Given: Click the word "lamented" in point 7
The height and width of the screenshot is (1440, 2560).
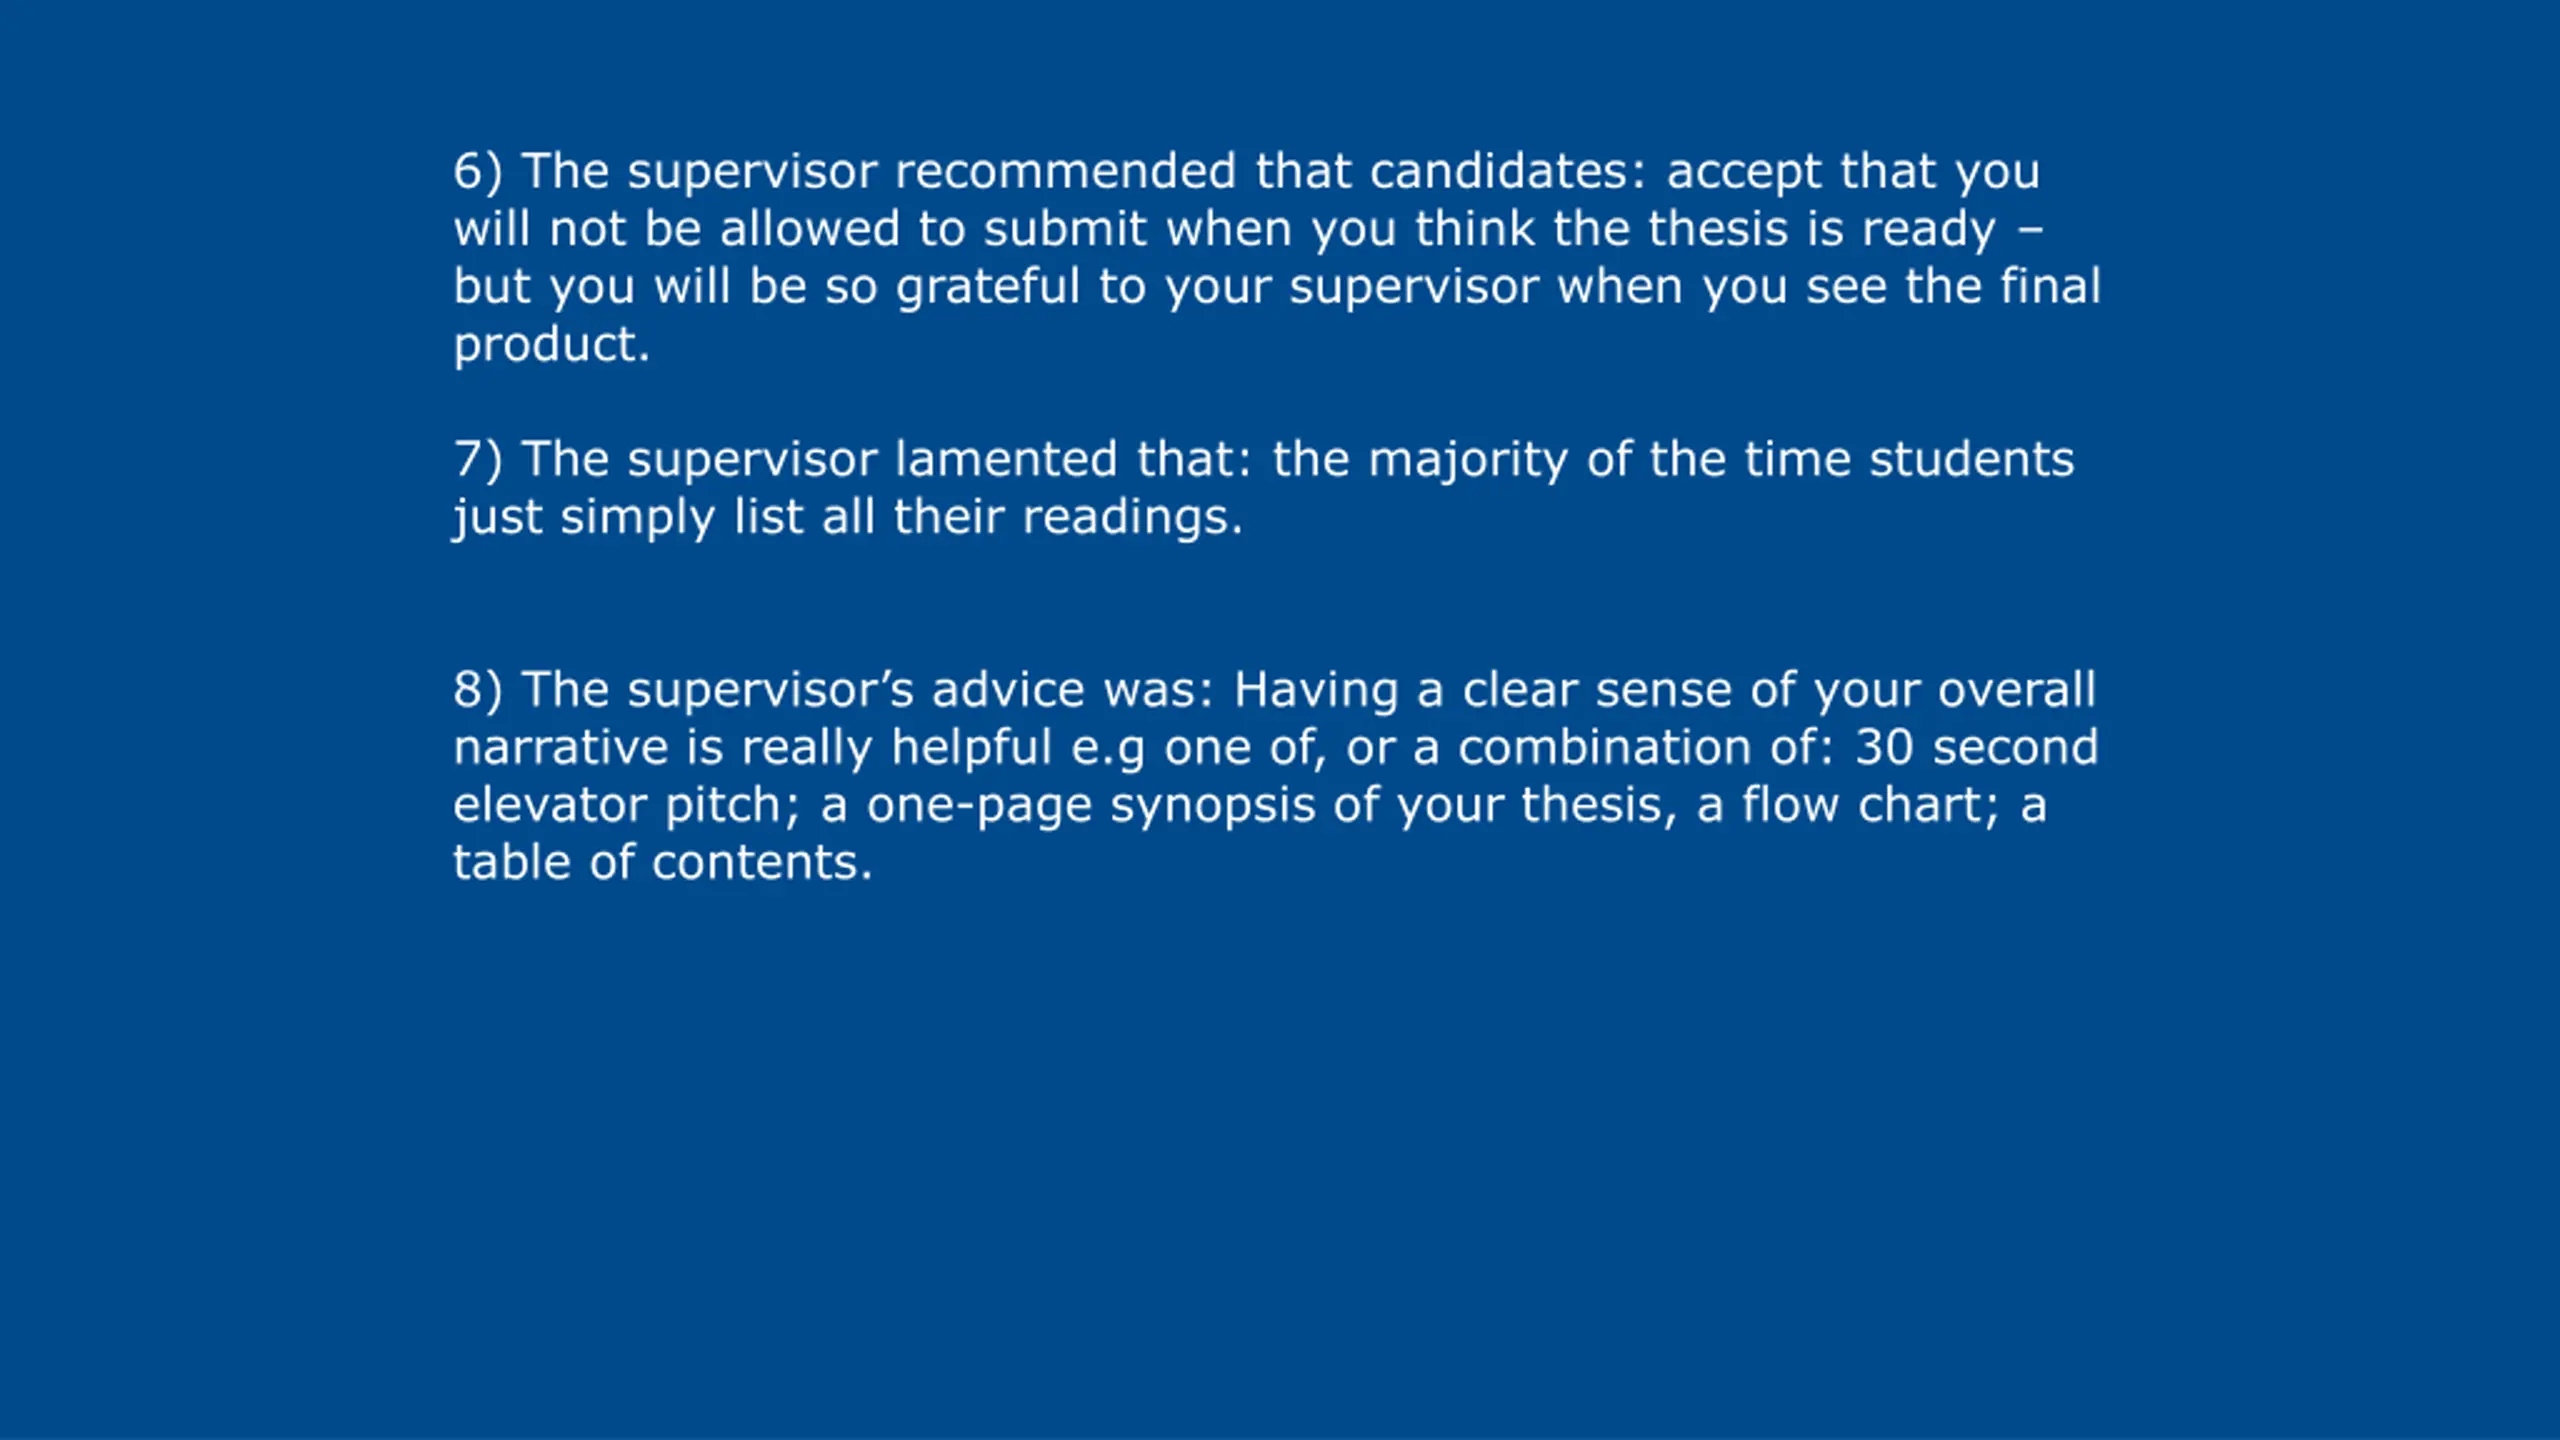Looking at the screenshot, I should coord(1005,459).
